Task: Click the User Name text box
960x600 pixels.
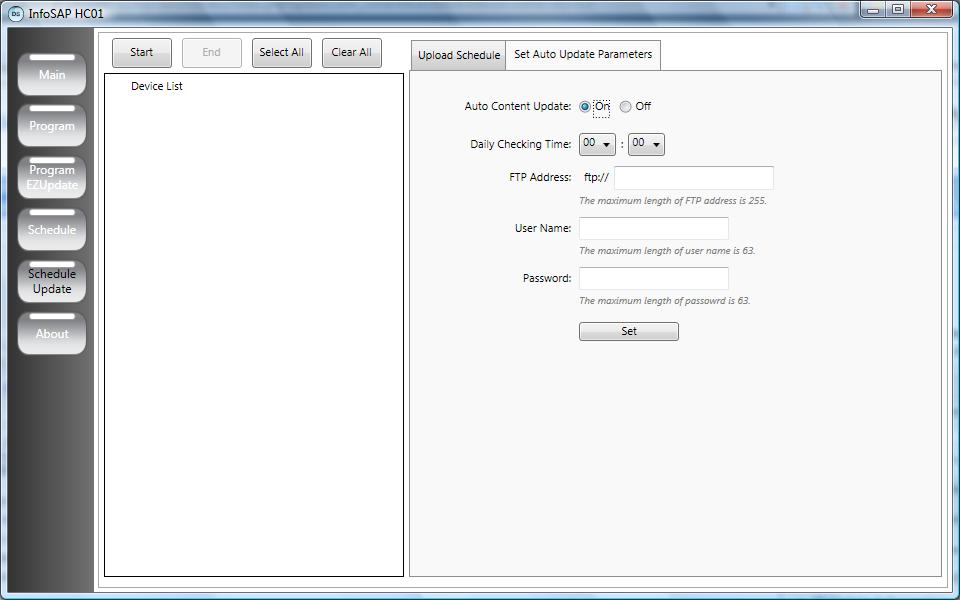Action: click(x=653, y=228)
